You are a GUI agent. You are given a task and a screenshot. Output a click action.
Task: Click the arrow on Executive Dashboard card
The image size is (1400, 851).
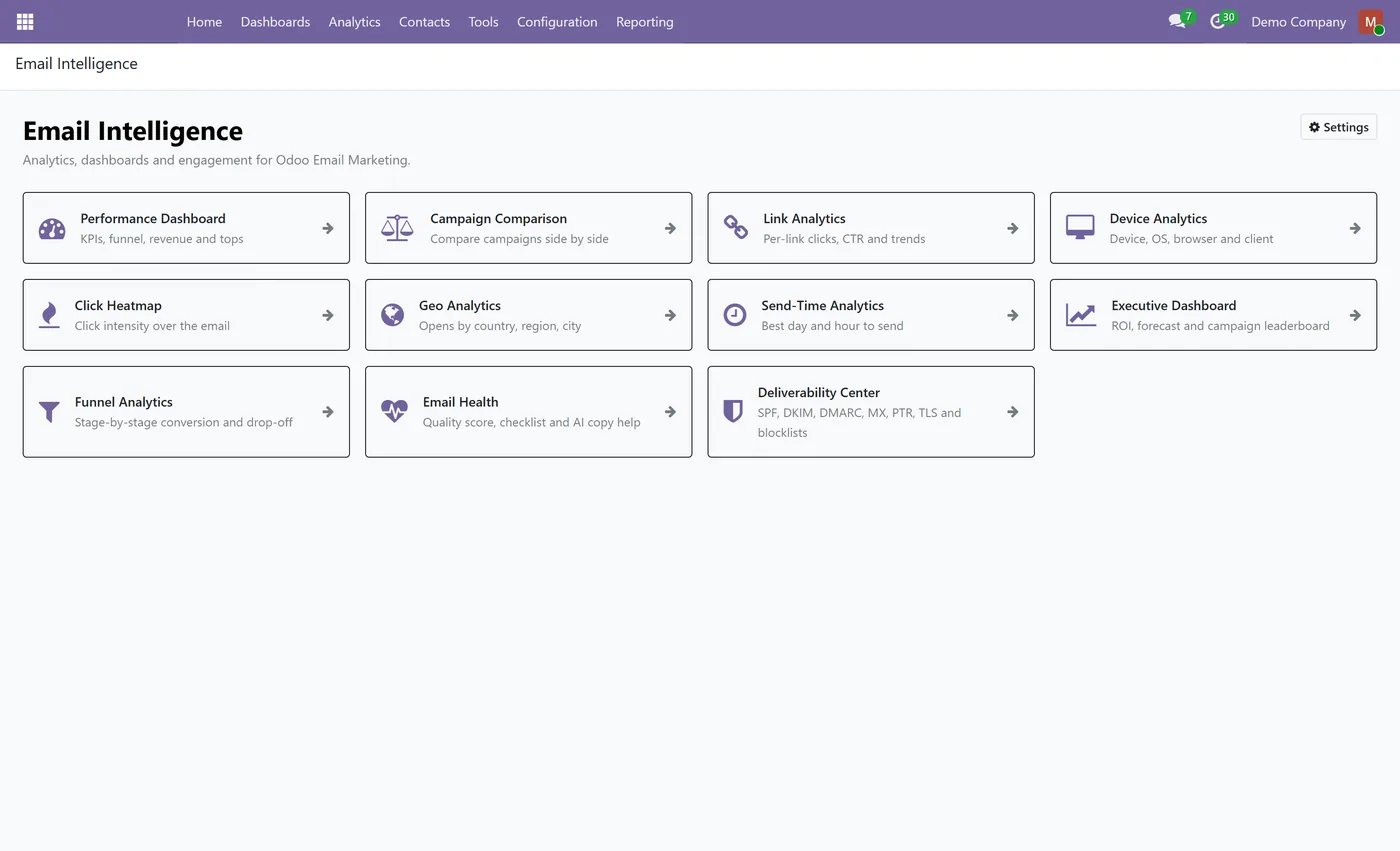pos(1355,315)
